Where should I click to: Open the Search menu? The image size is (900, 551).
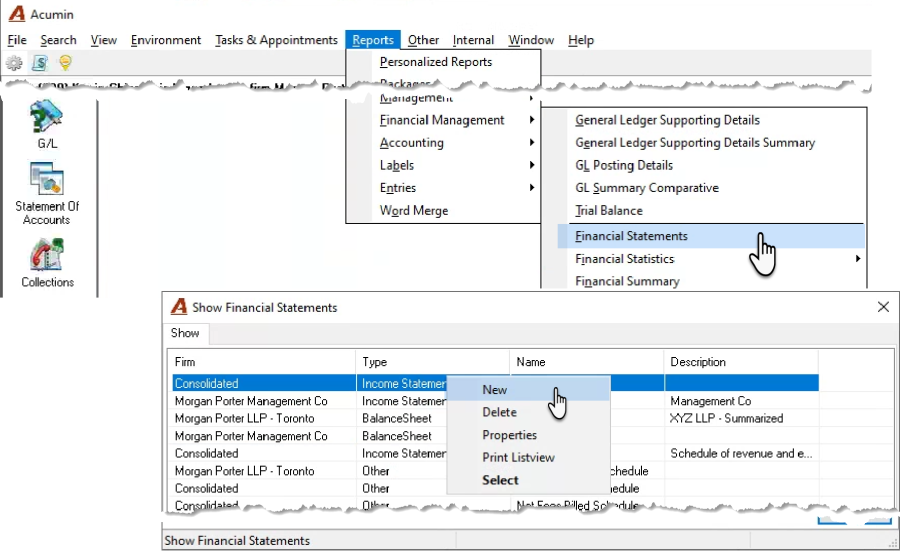[59, 40]
